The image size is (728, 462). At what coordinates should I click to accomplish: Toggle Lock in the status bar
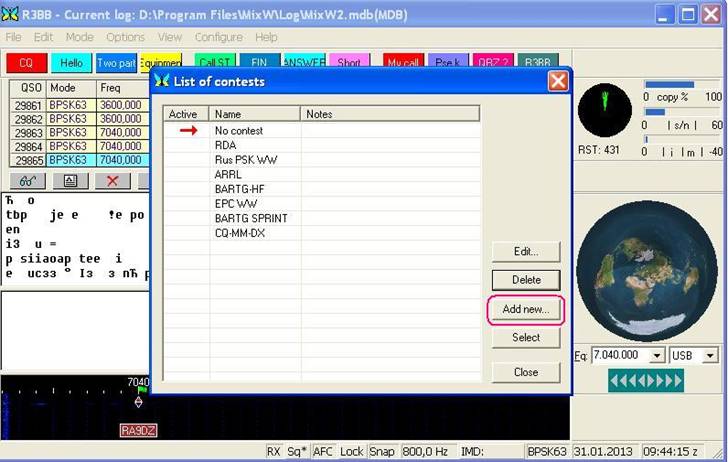(352, 452)
